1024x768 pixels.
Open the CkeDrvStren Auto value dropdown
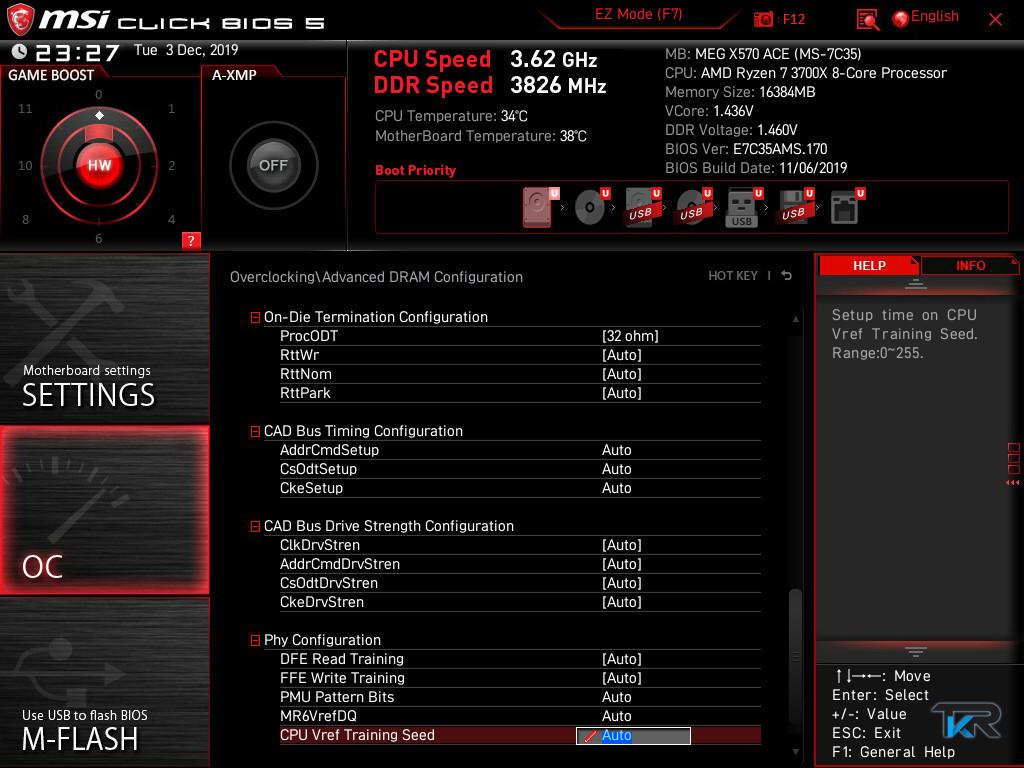click(622, 602)
